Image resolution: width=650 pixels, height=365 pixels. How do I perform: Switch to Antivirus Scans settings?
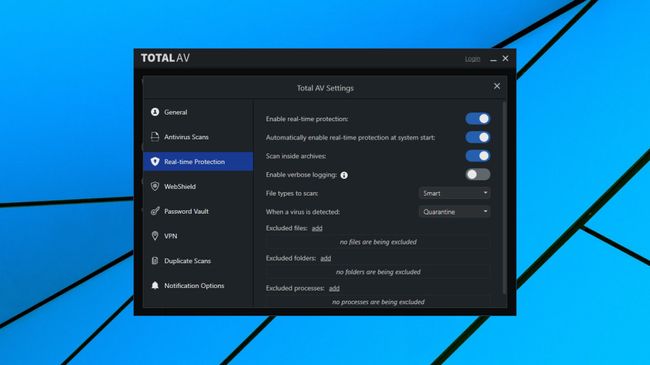[x=198, y=137]
